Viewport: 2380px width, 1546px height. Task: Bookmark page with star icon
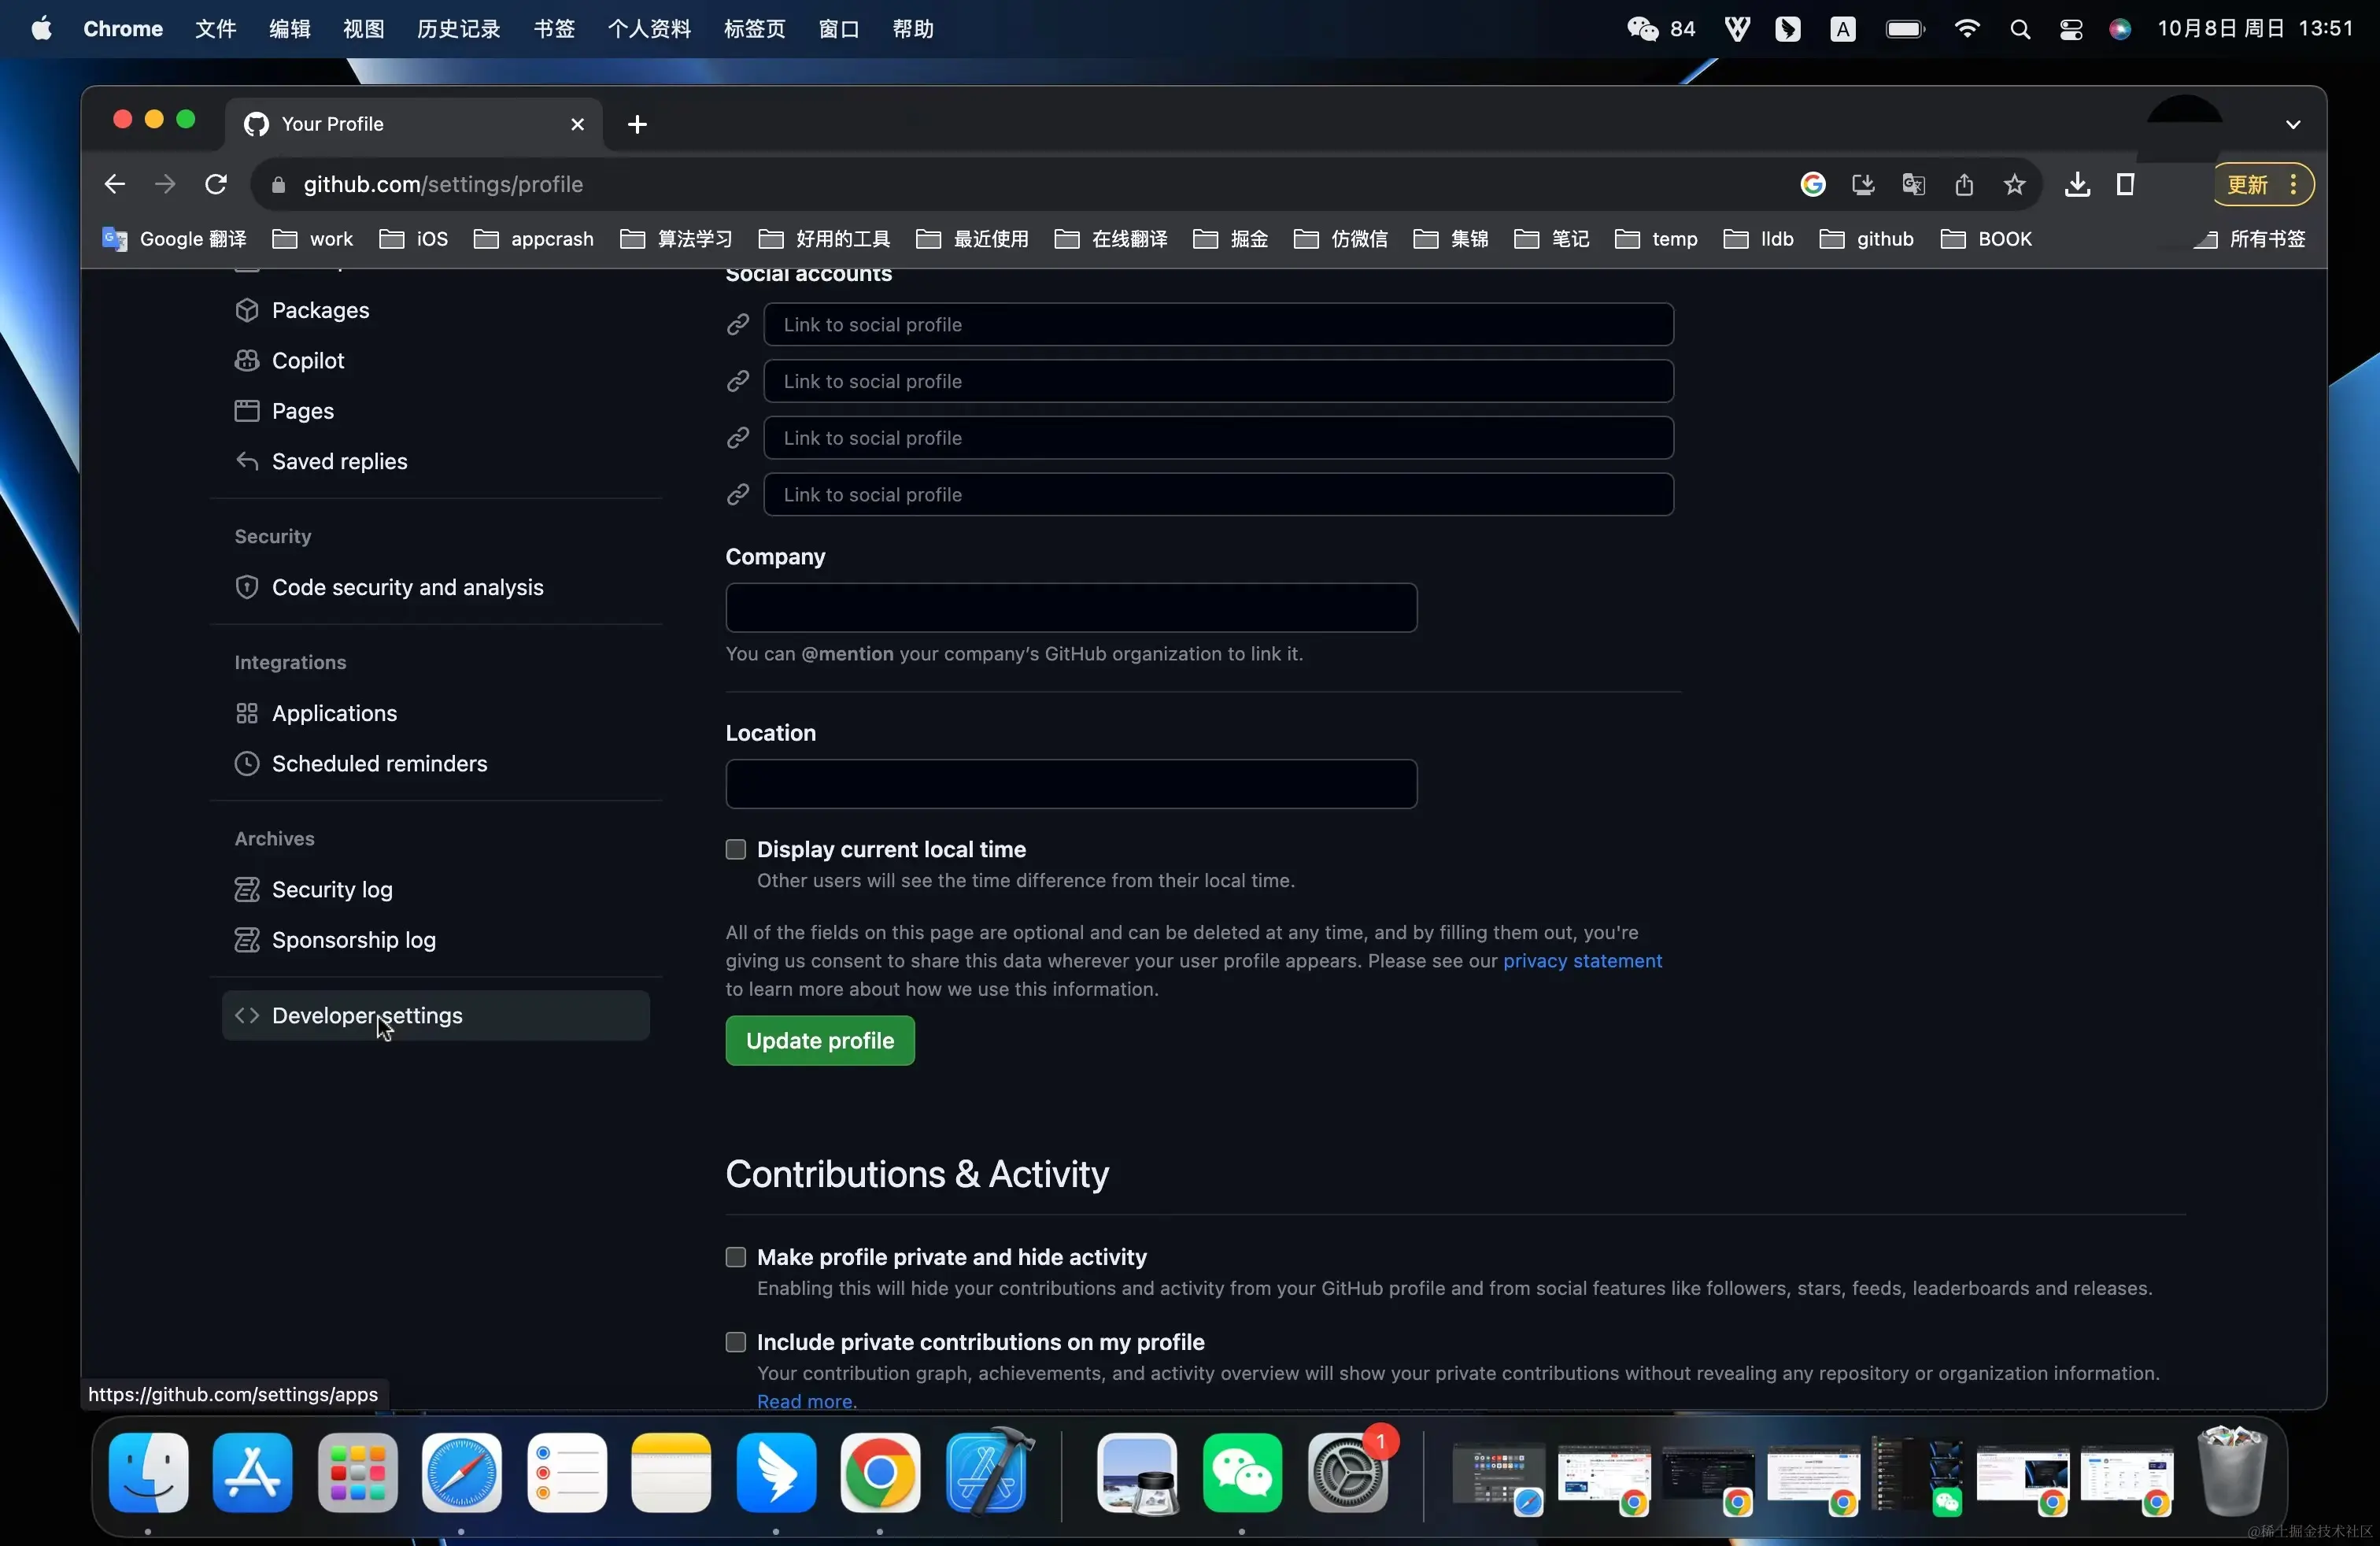click(2014, 184)
